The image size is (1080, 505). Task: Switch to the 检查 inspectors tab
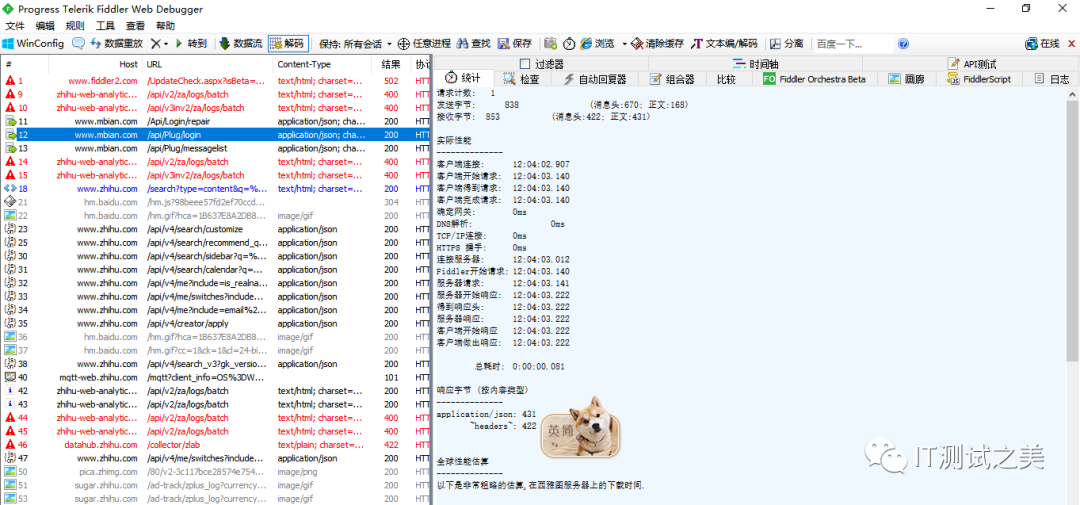tap(521, 79)
